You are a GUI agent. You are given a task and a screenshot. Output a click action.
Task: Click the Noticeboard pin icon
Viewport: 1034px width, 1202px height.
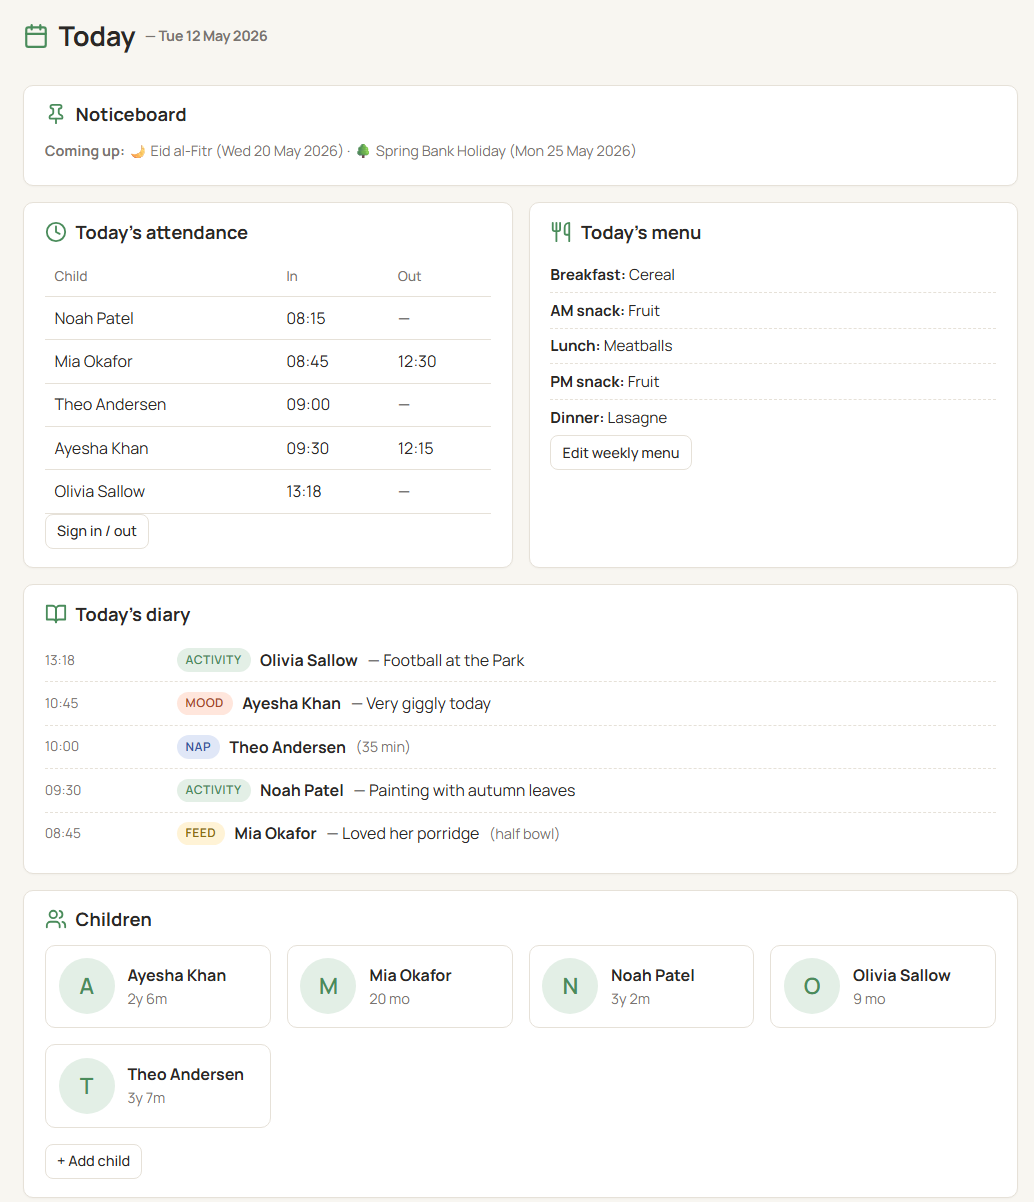[56, 114]
